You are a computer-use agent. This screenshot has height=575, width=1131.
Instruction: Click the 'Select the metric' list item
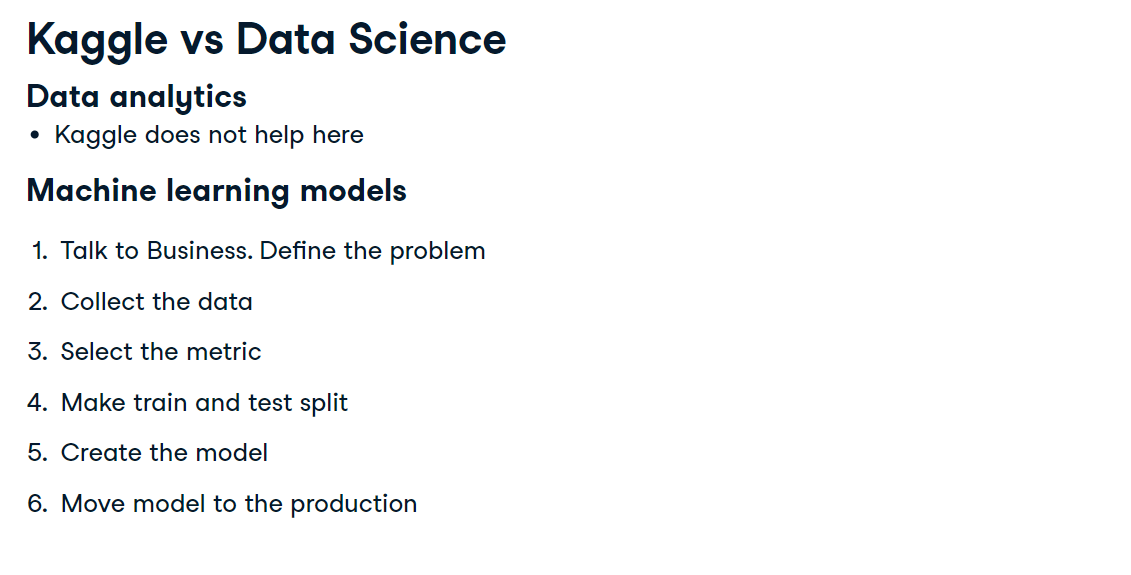161,352
